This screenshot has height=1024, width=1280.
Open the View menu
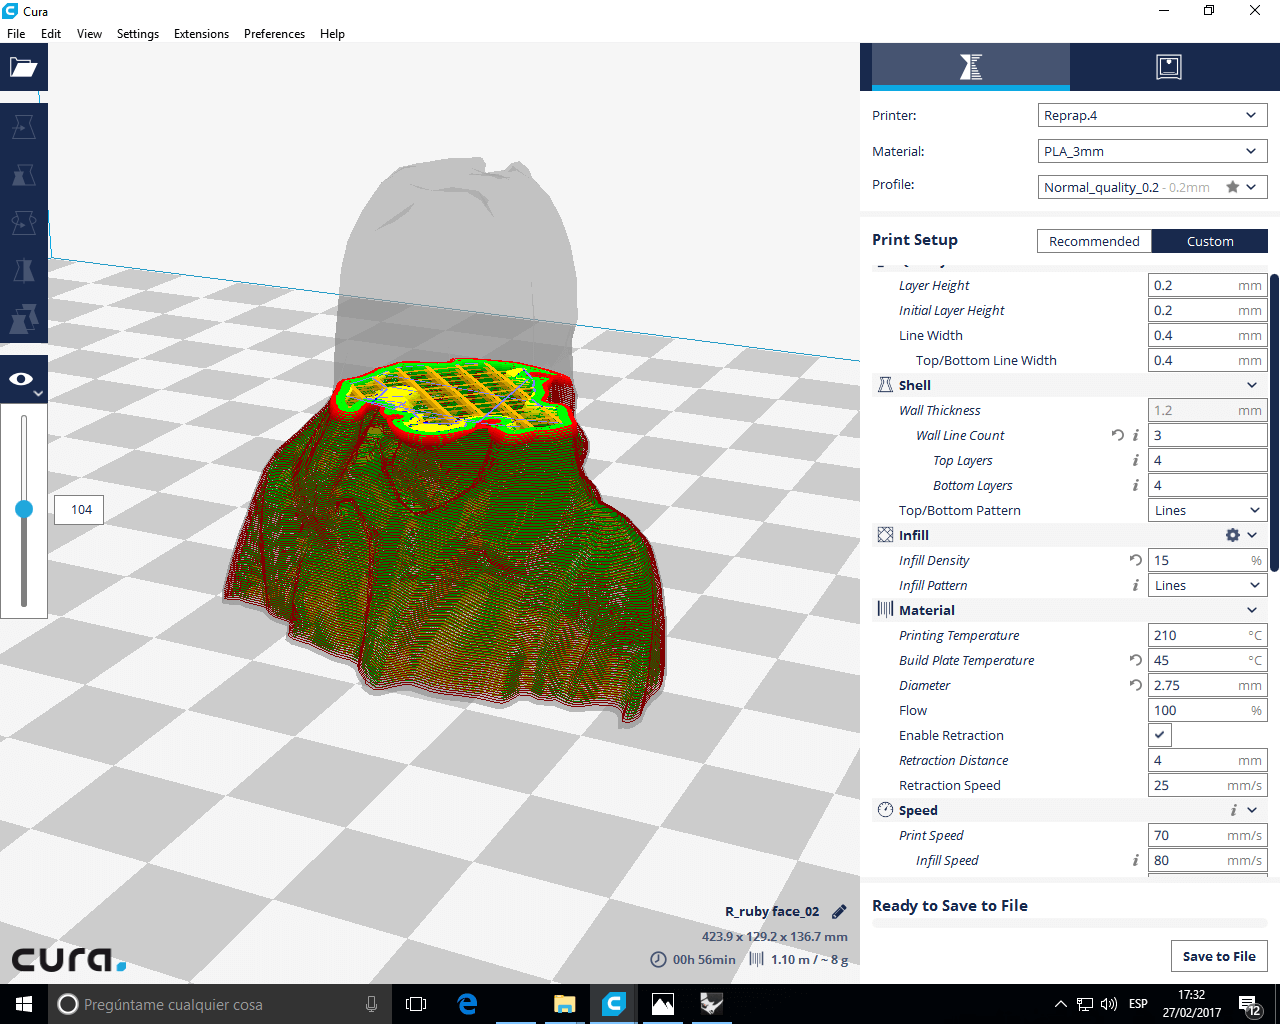[89, 34]
